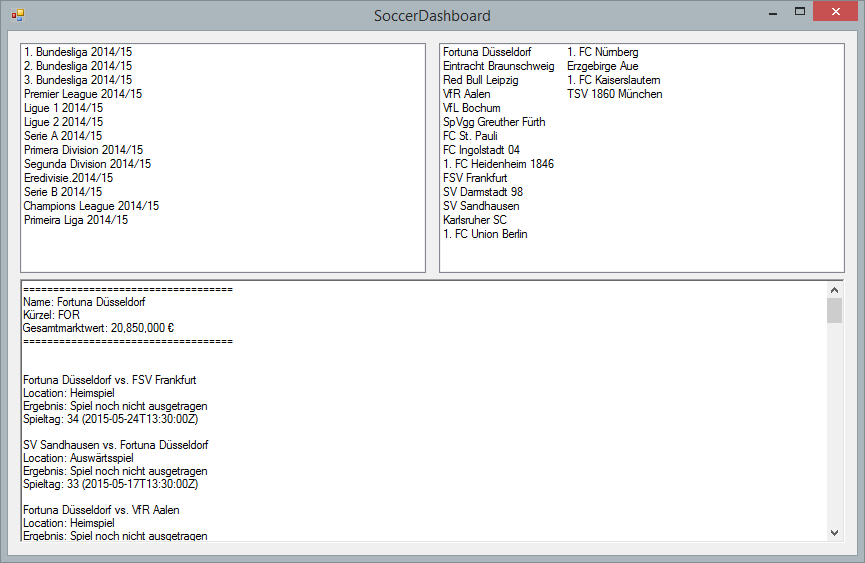The width and height of the screenshot is (865, 563).
Task: Select Serie A 2014/15
Action: click(x=63, y=136)
